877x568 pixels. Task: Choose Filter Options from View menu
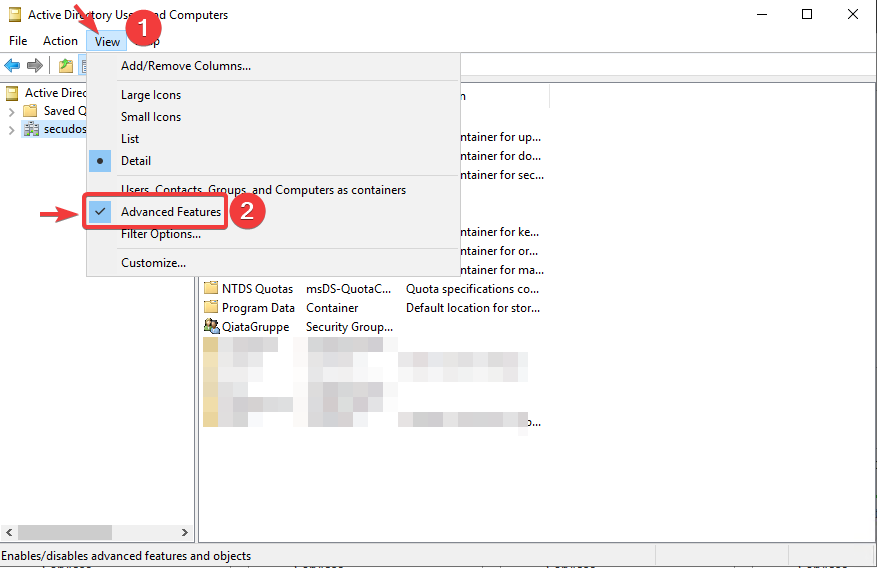(x=160, y=234)
